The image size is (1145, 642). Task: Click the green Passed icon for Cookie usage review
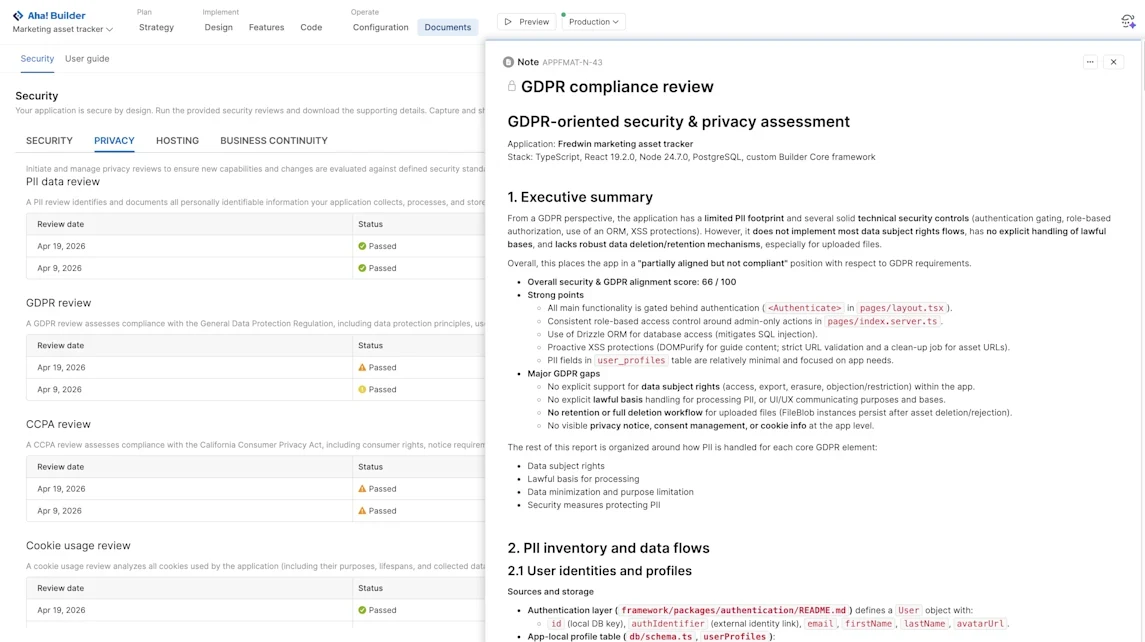pos(362,610)
